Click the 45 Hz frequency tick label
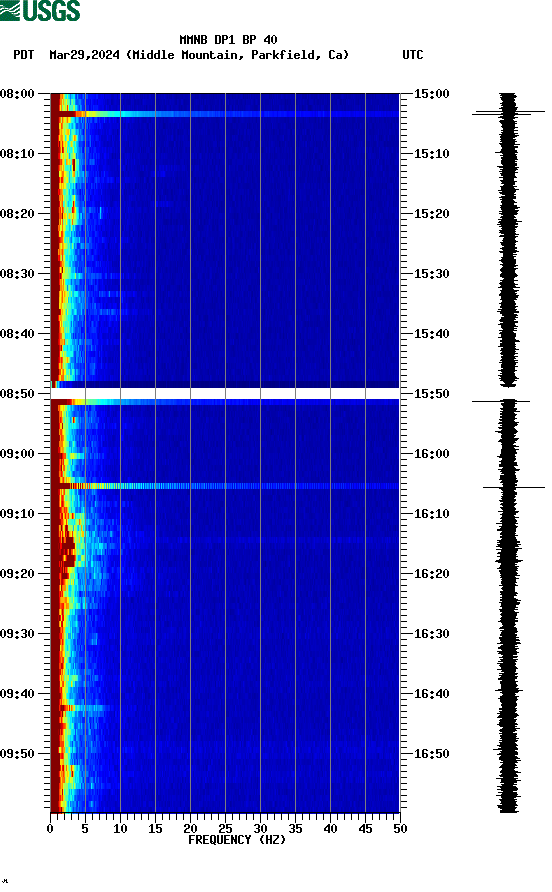 365,829
